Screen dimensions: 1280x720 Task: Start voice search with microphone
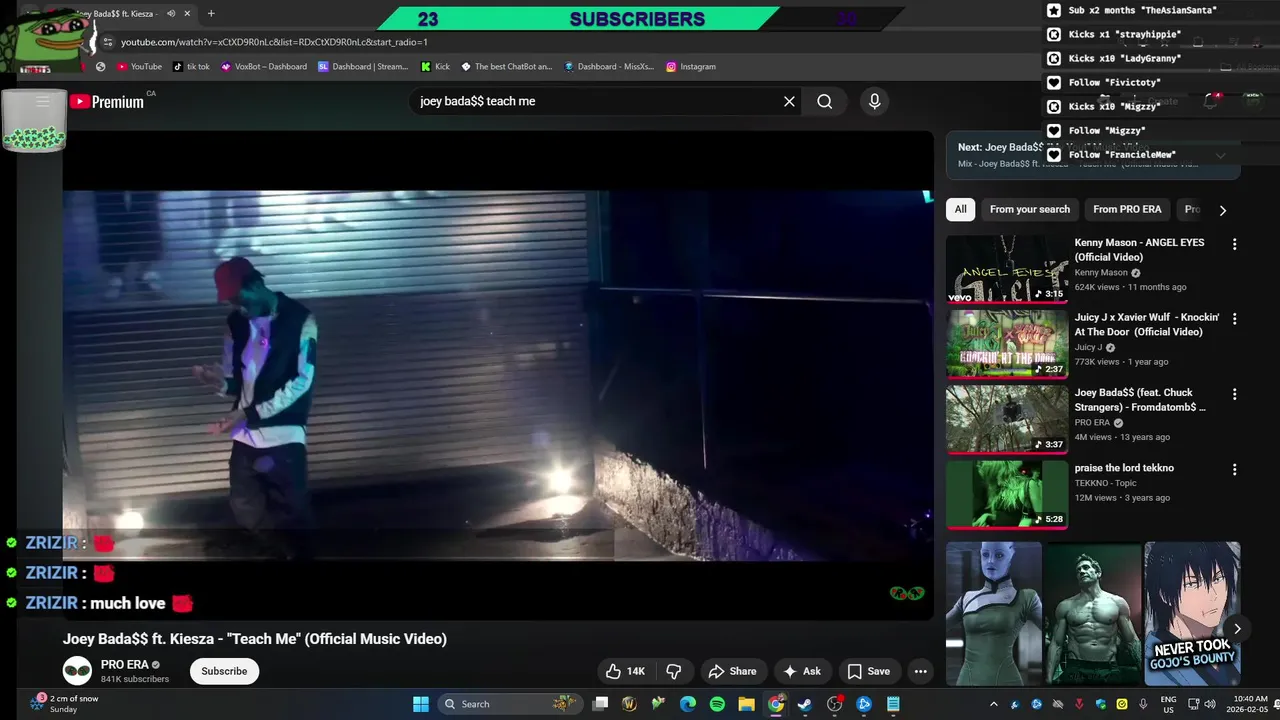(x=874, y=101)
